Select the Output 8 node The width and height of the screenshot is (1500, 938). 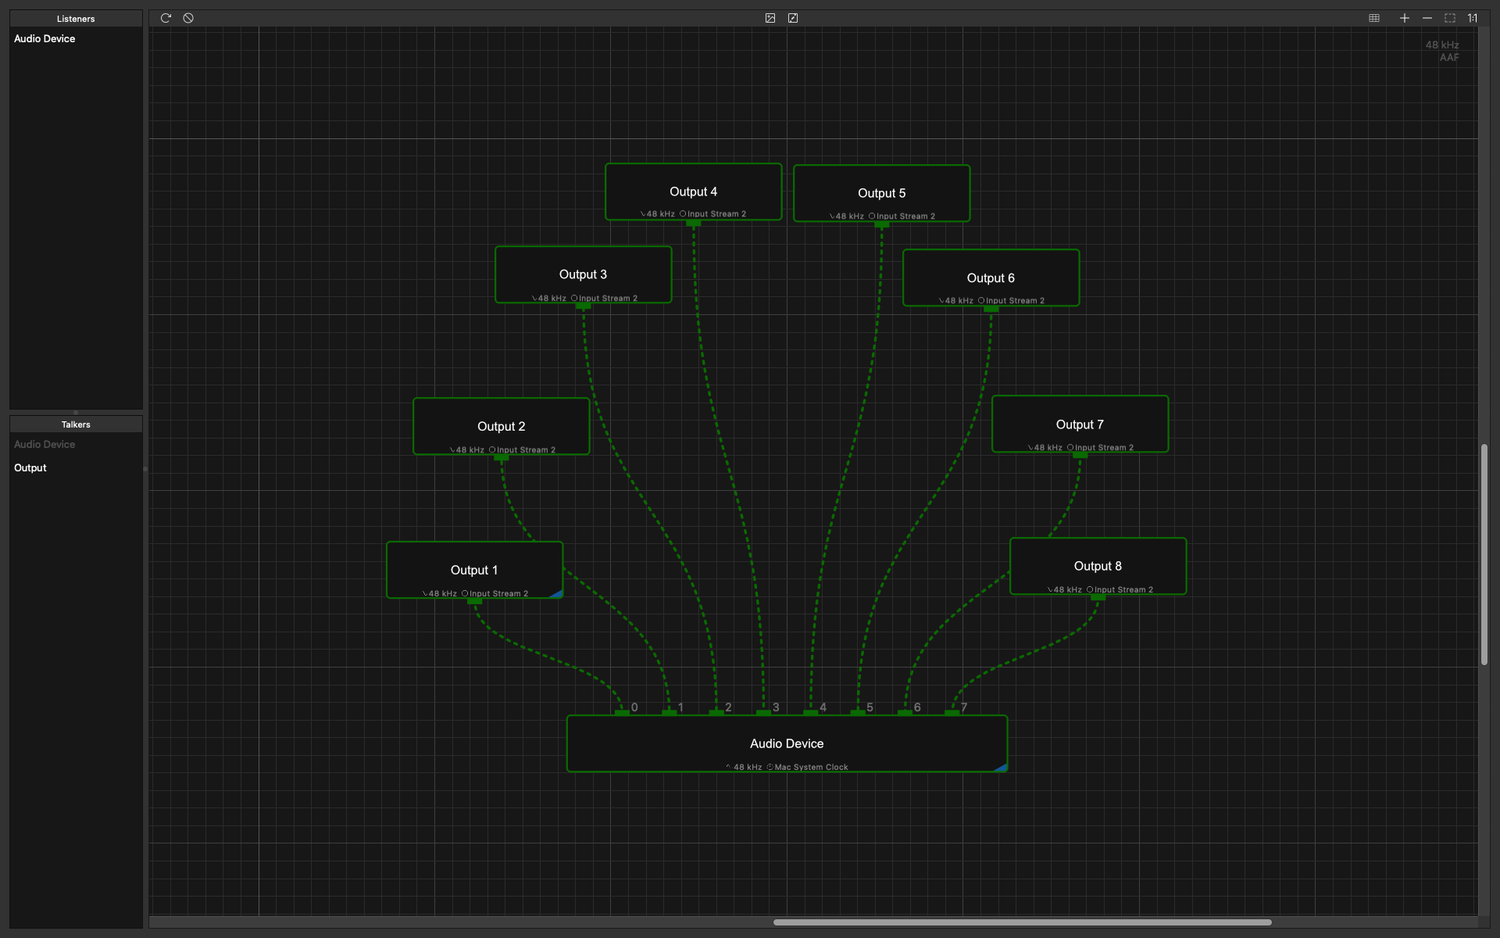click(x=1098, y=566)
